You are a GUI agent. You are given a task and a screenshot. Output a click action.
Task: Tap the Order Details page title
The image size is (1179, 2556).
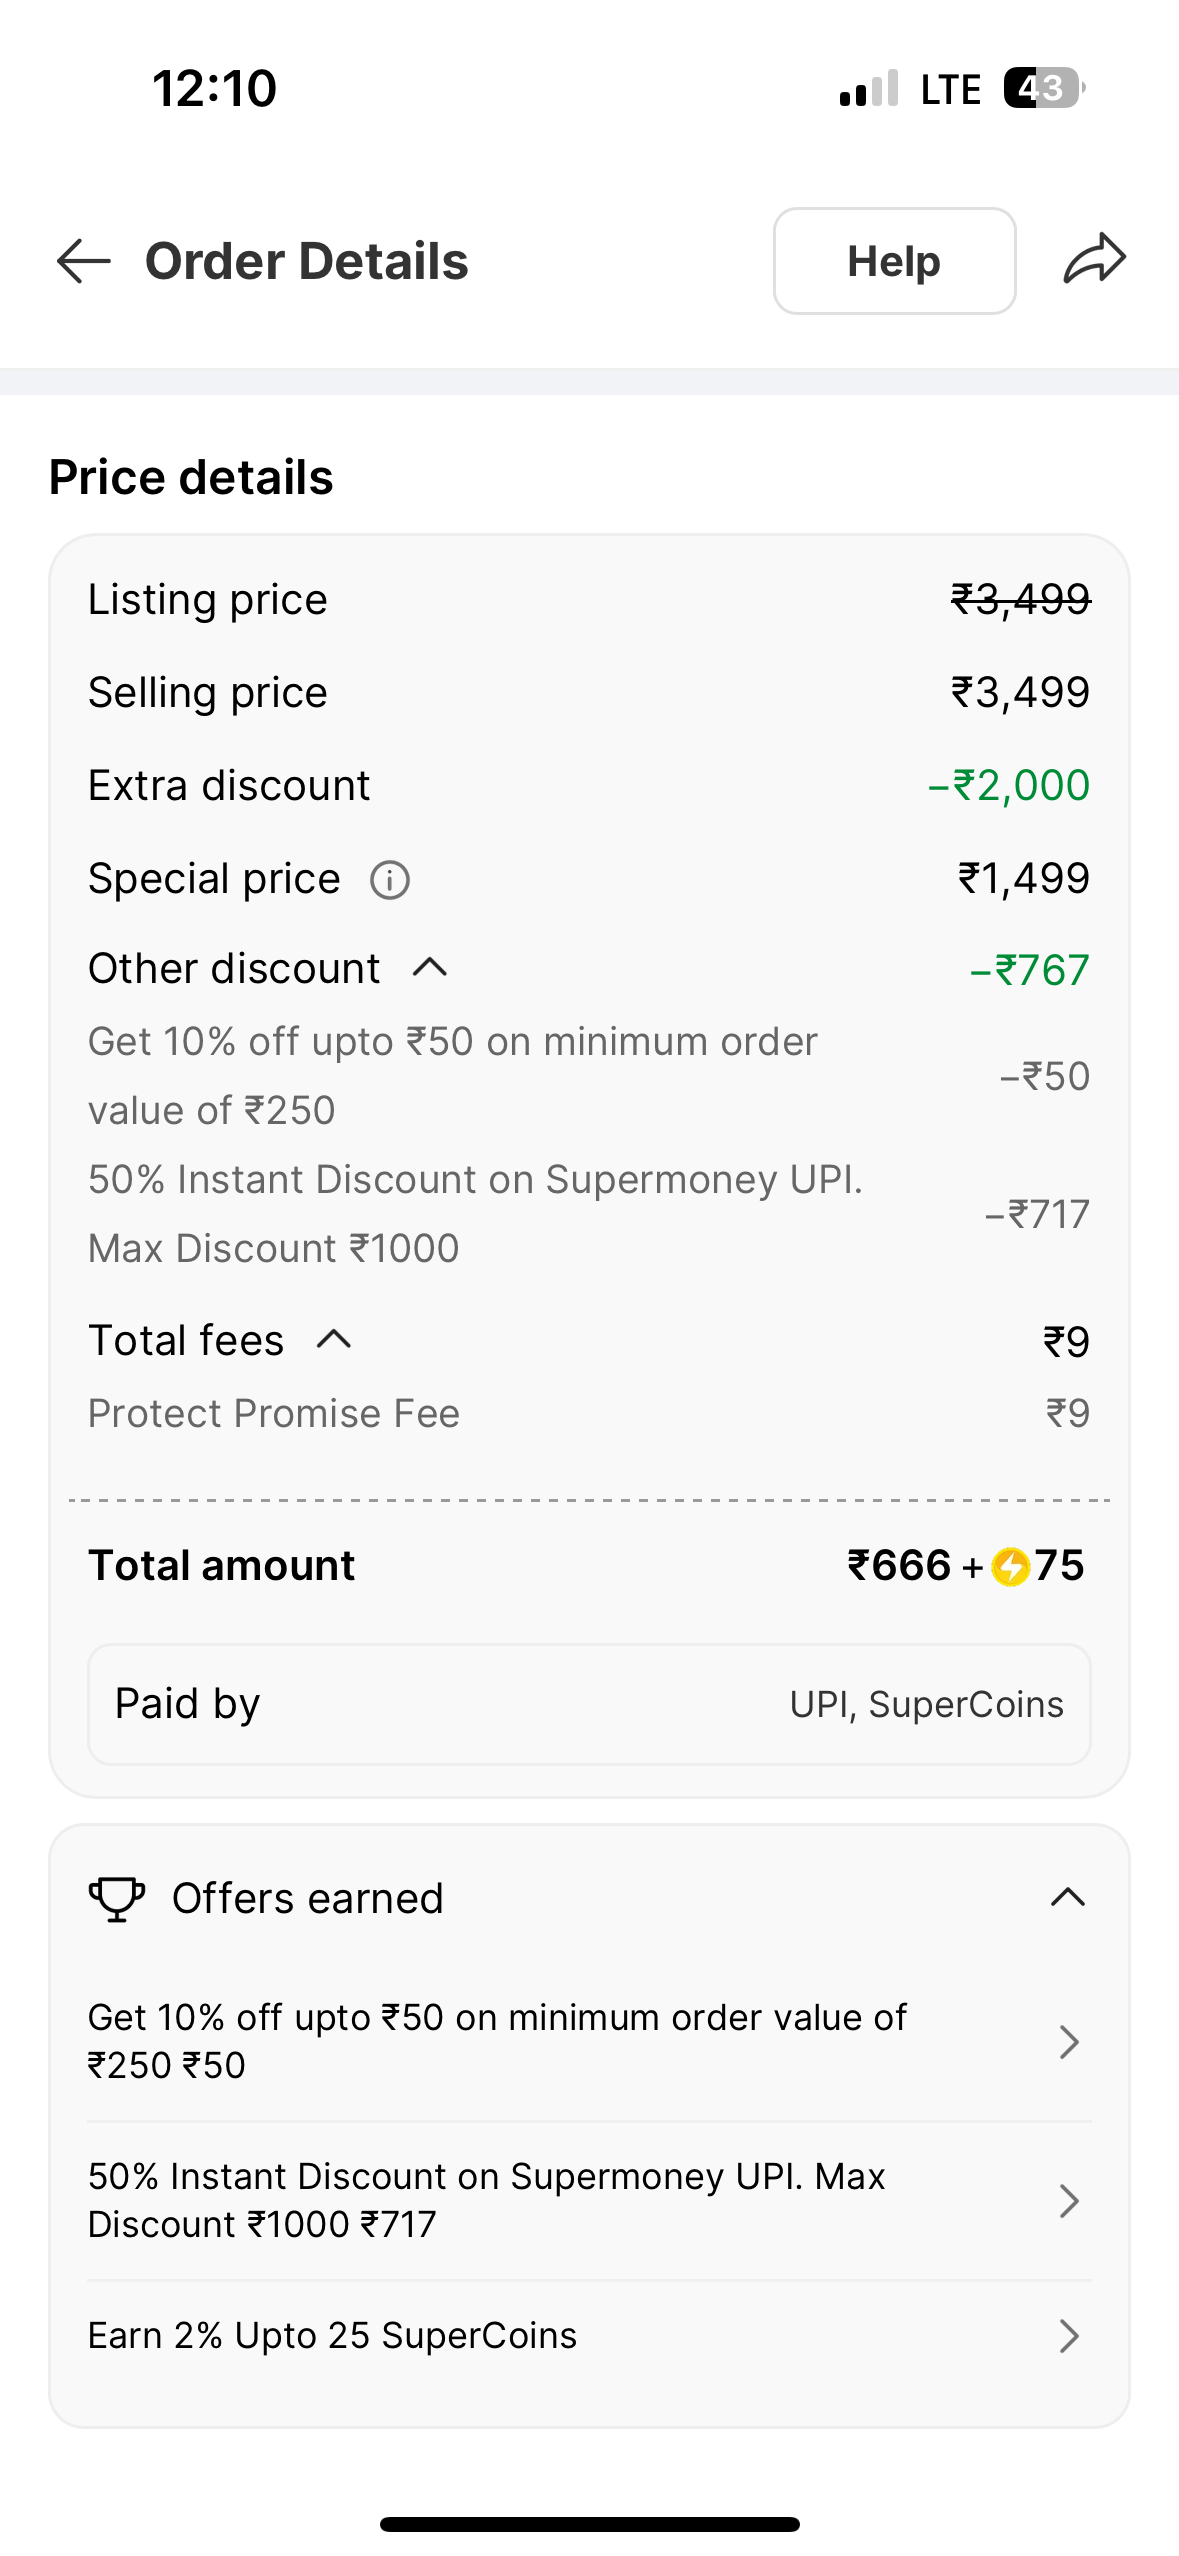[306, 261]
